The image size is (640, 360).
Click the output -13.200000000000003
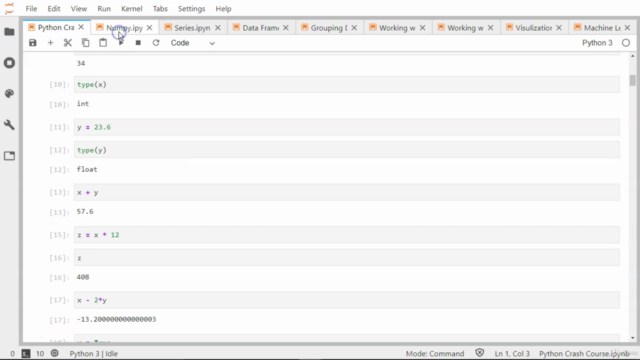click(116, 319)
